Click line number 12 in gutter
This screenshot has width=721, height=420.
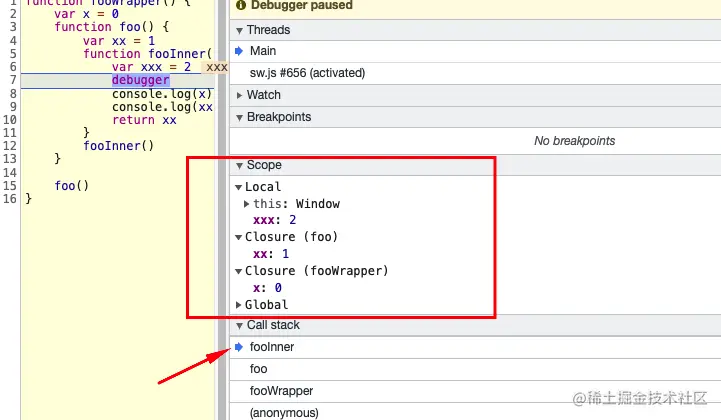pos(10,146)
